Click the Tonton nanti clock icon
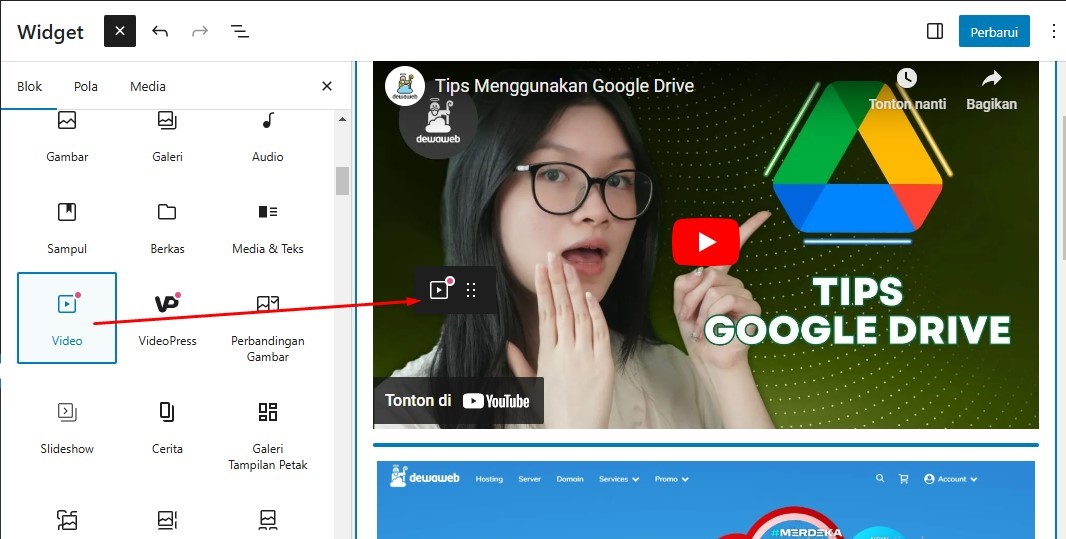Viewport: 1066px width, 539px height. pyautogui.click(x=907, y=78)
